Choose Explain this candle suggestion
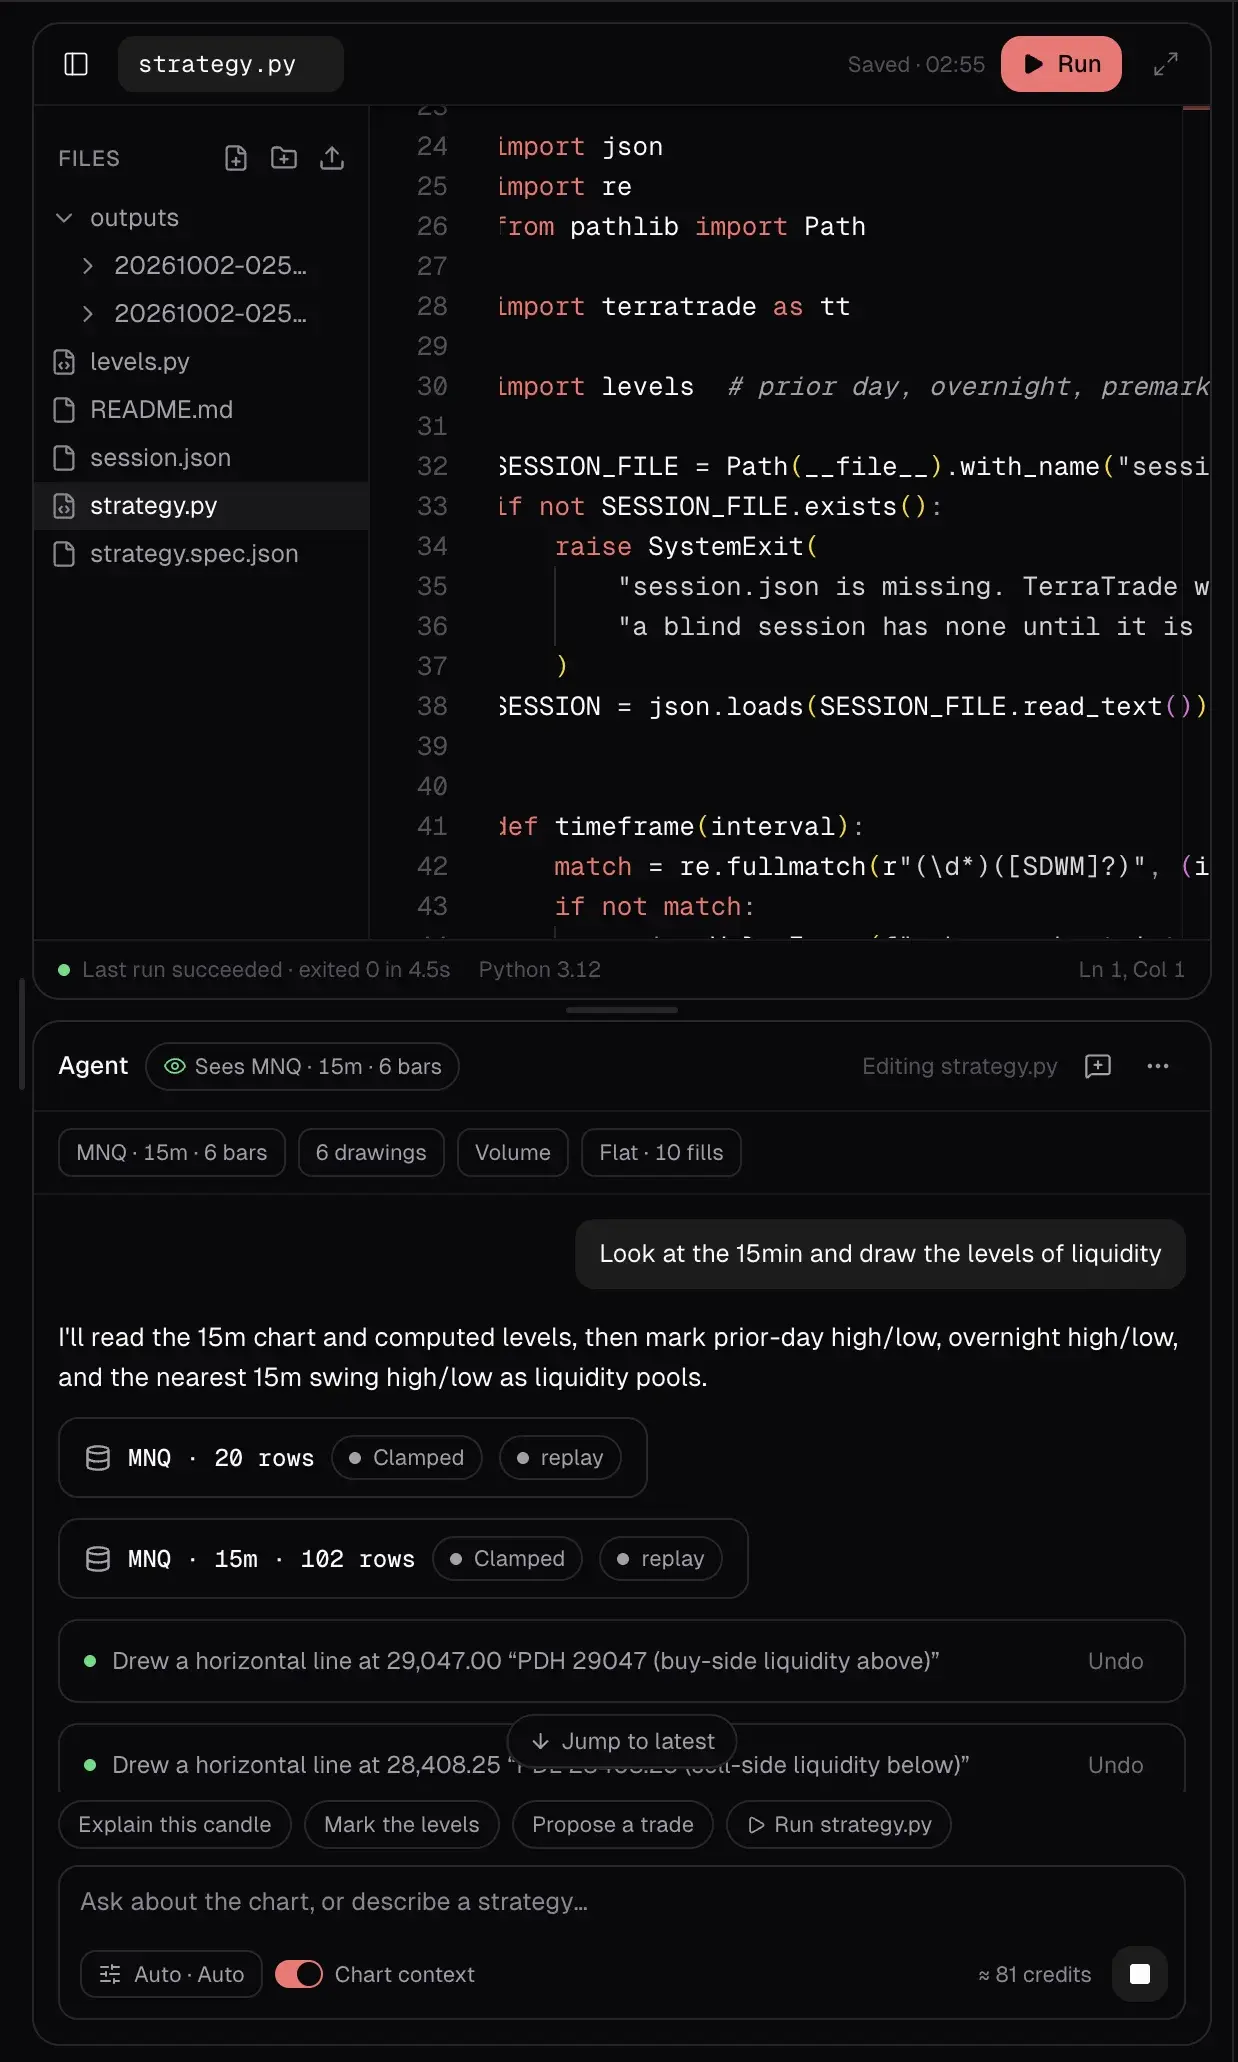The height and width of the screenshot is (2062, 1238). coord(175,1825)
